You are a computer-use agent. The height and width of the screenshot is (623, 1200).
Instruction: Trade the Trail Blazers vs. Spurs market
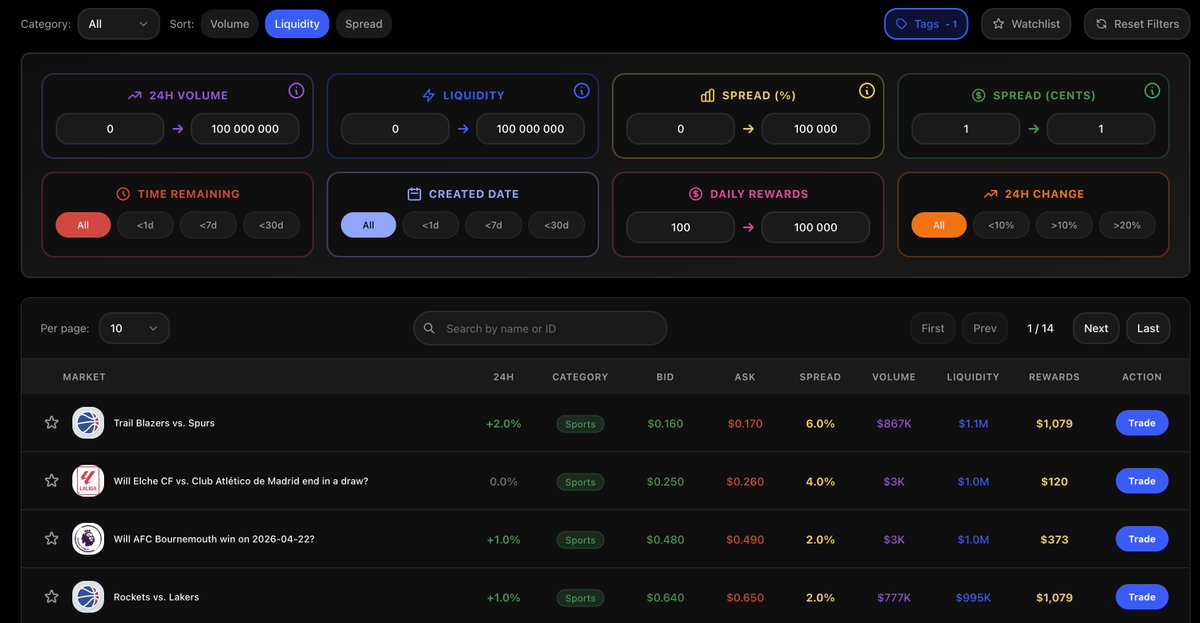(x=1142, y=423)
